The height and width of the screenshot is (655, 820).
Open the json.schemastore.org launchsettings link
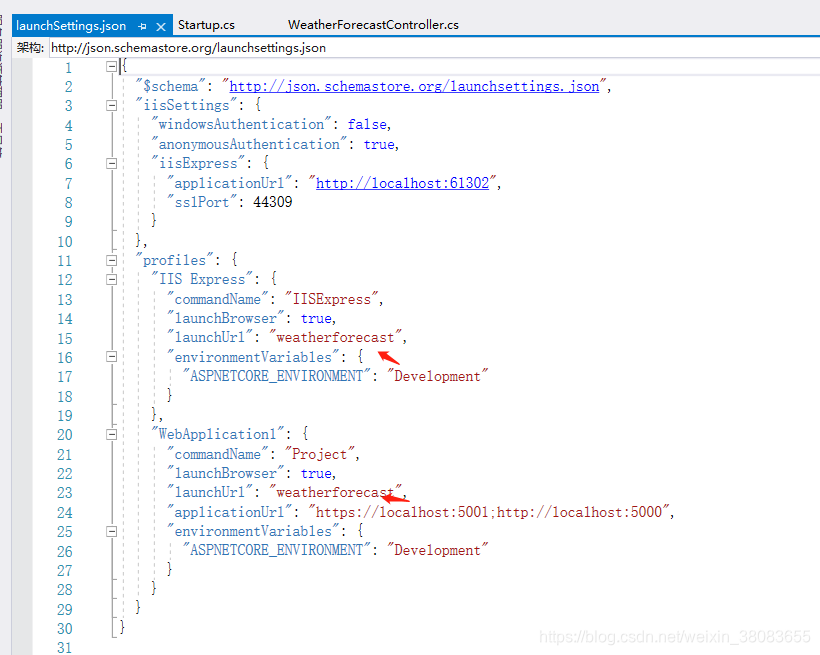pos(414,86)
